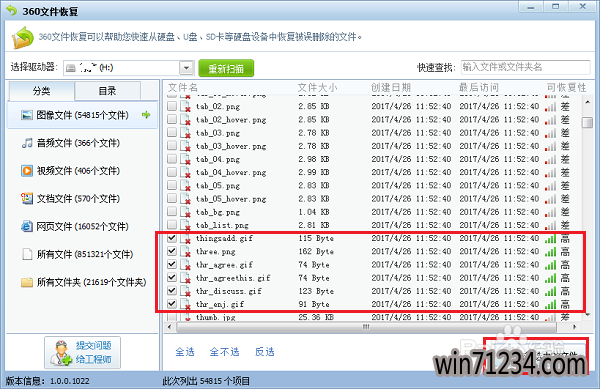This screenshot has height=389, width=600.
Task: Click the 提交问题给工程师 button
Action: coord(82,352)
